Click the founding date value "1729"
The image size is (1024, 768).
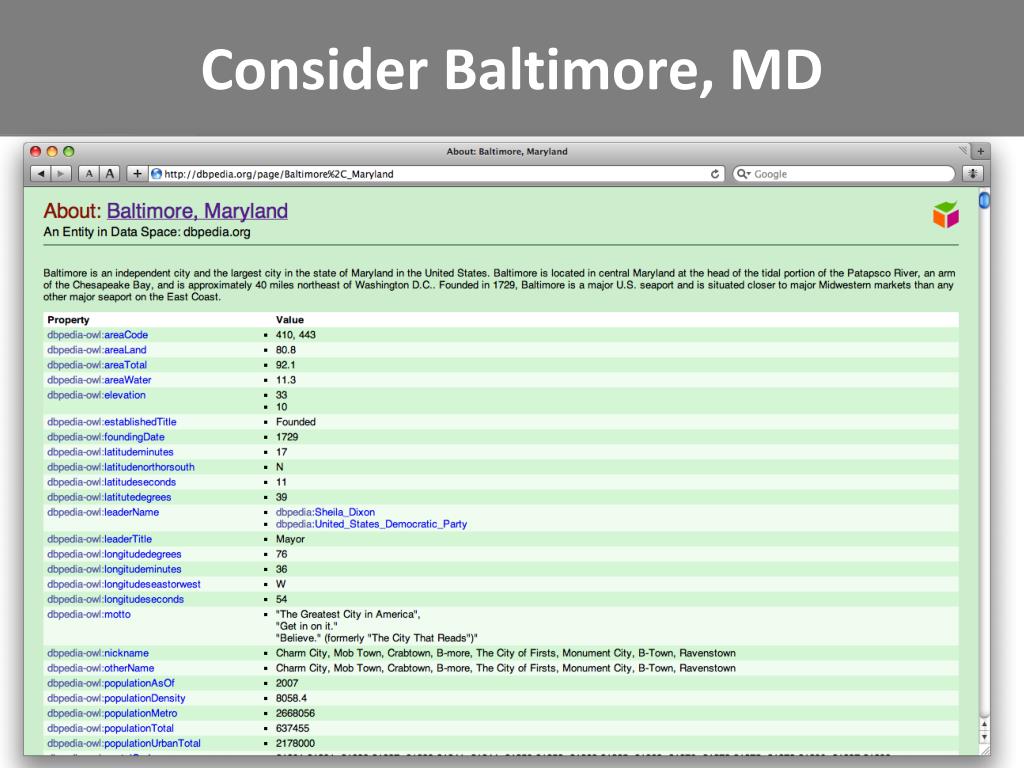(x=287, y=437)
